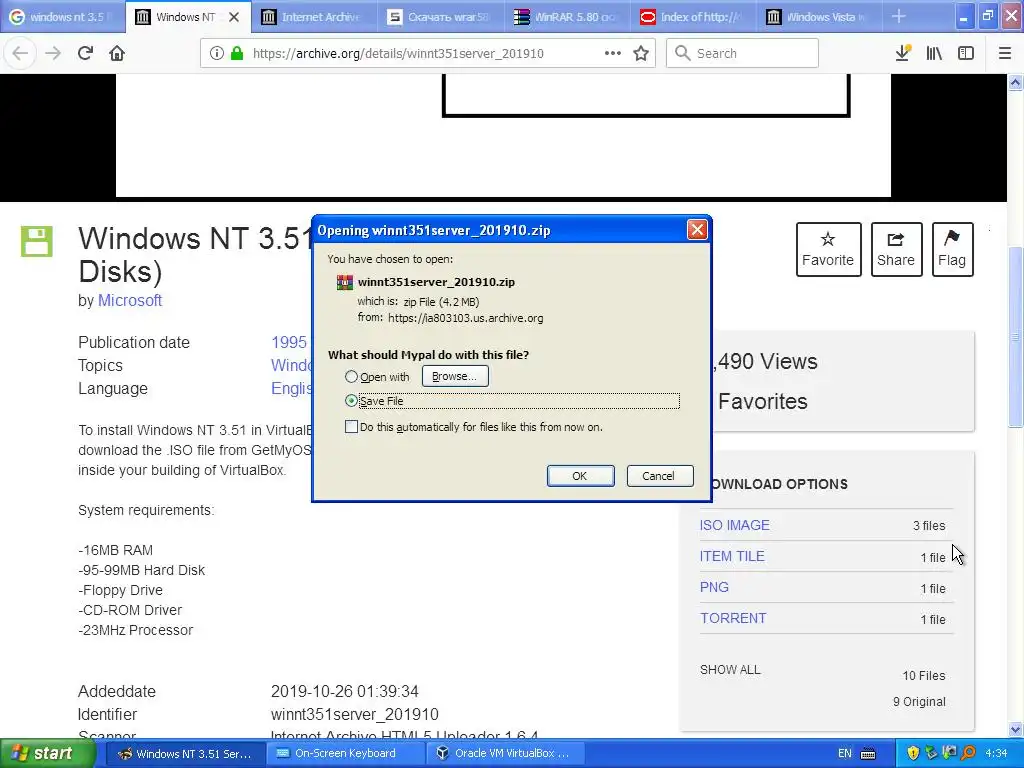Viewport: 1024px width, 768px height.
Task: Click SHOW ALL files link
Action: point(730,670)
